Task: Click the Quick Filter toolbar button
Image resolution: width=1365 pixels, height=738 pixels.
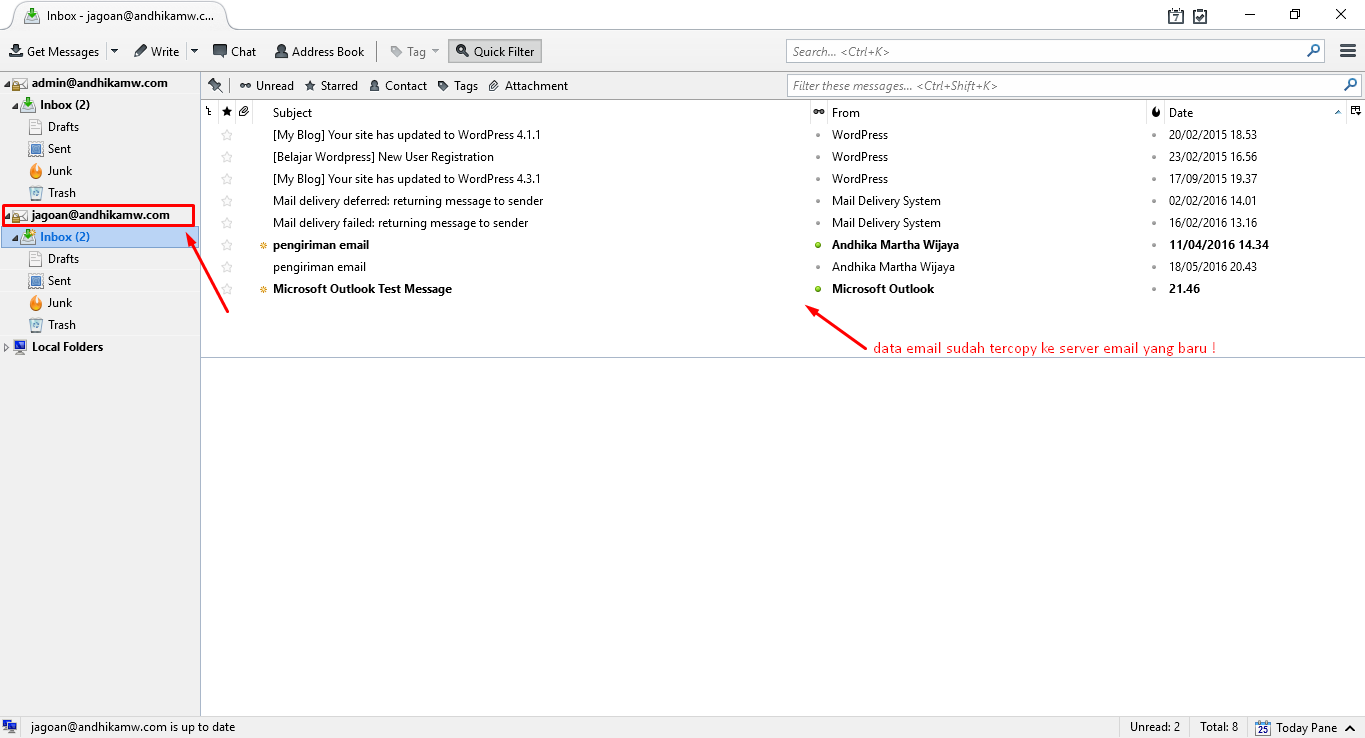Action: [495, 51]
